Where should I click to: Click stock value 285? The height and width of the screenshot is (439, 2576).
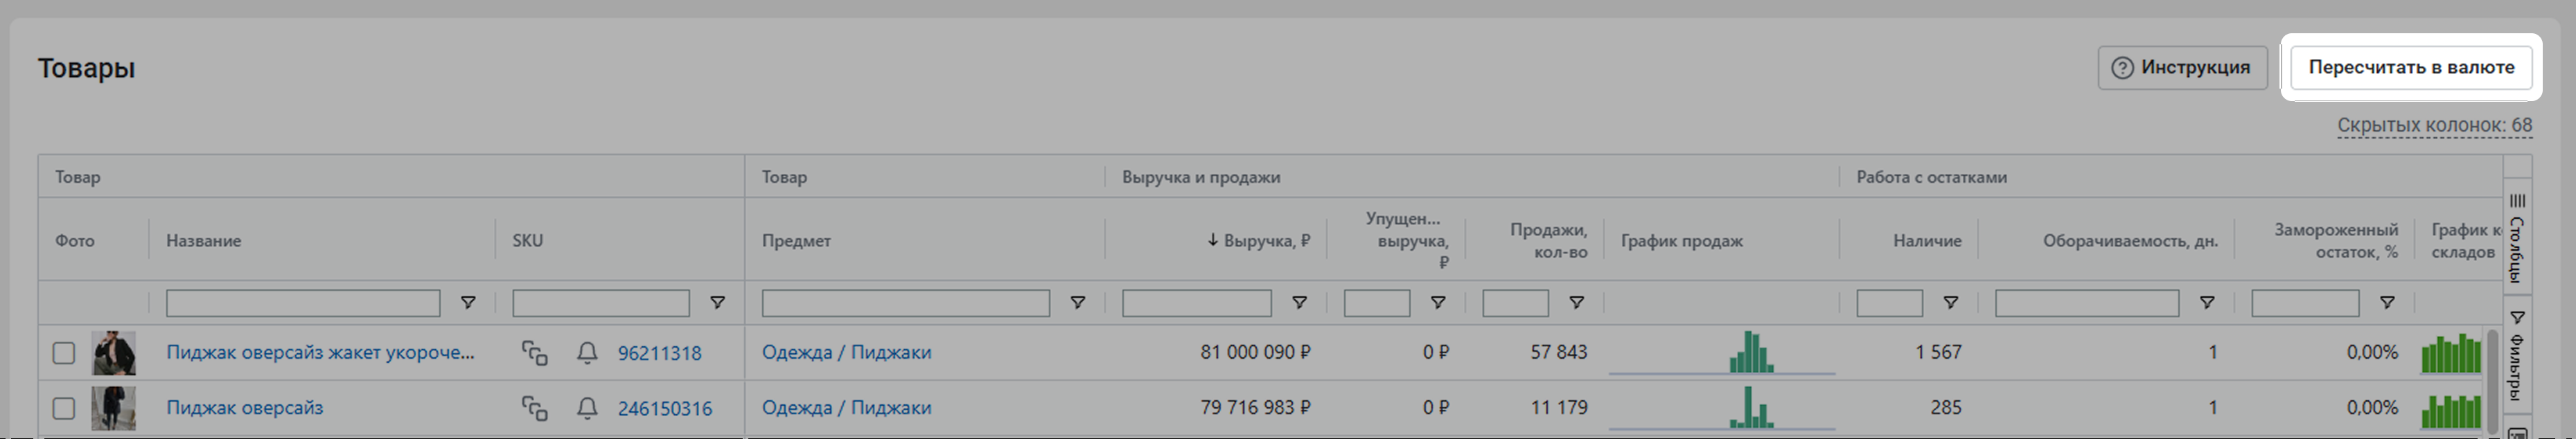point(1946,407)
